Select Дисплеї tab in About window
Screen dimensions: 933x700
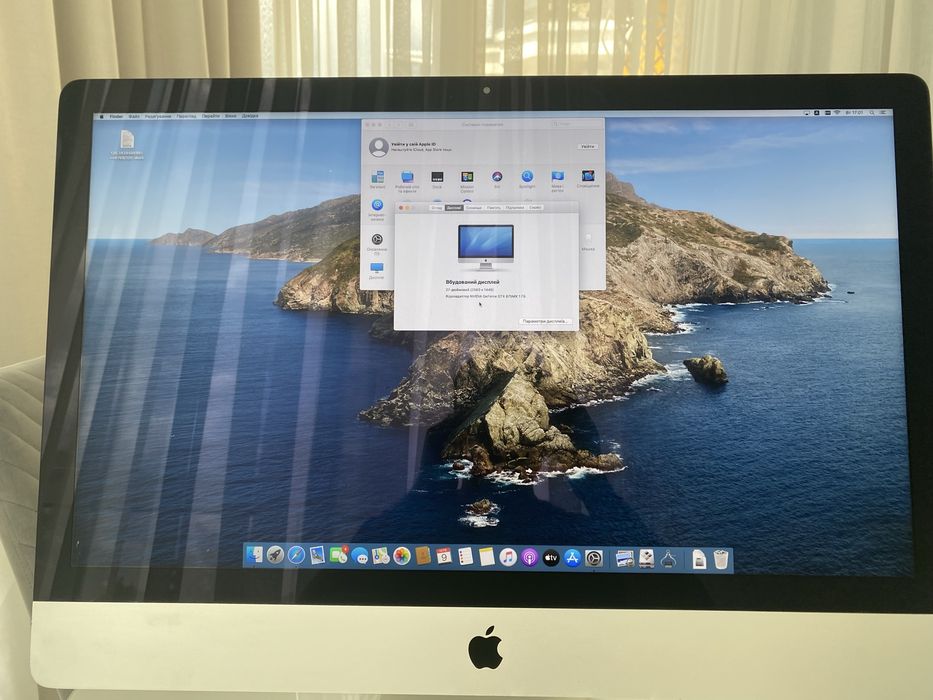(453, 208)
